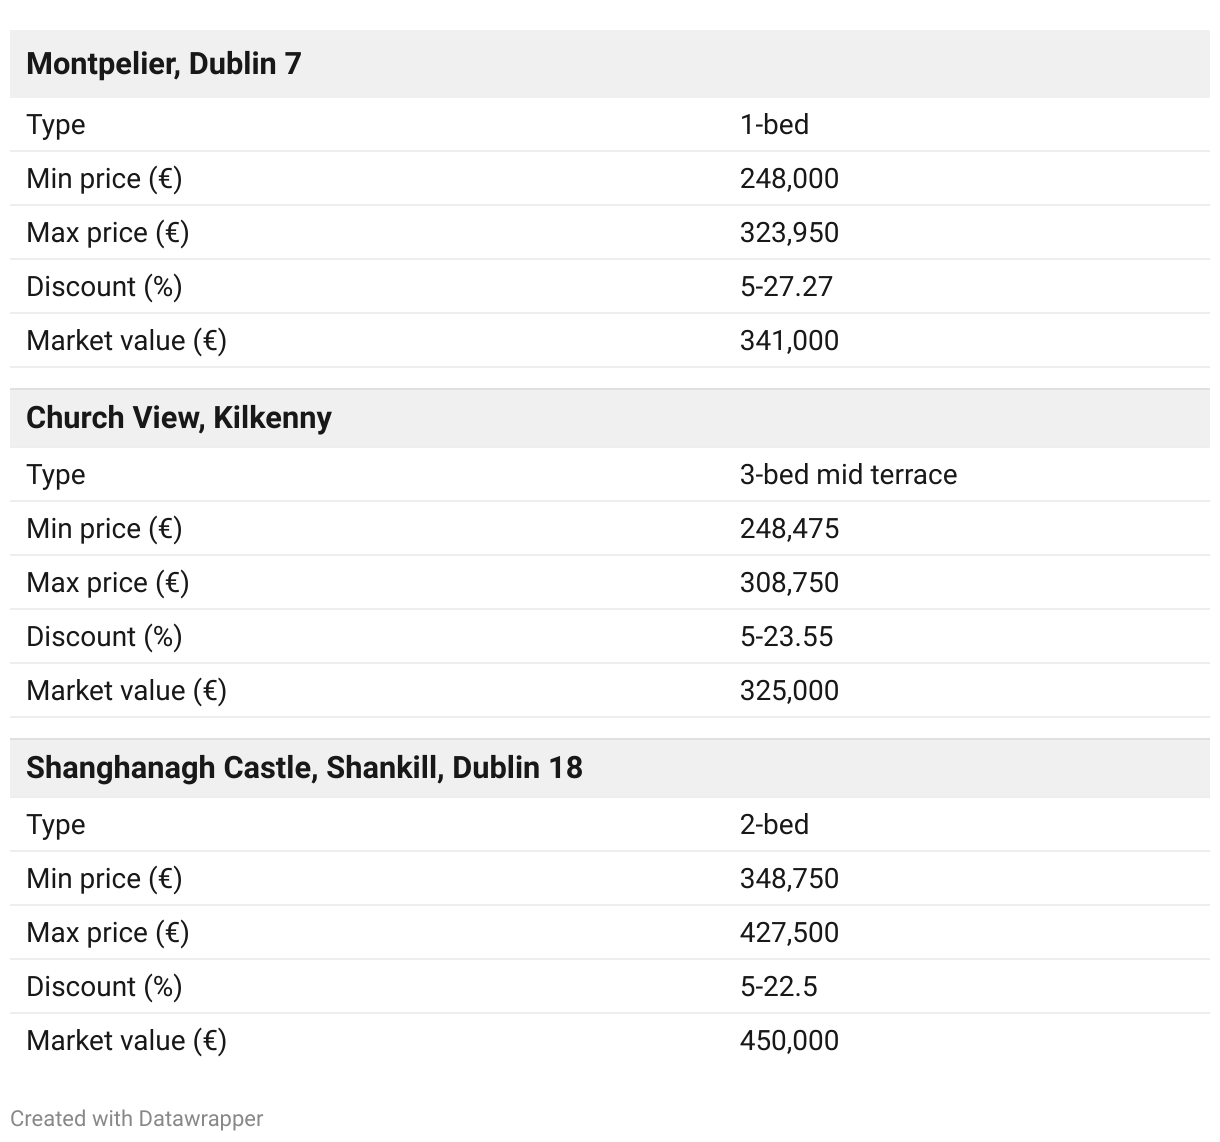The width and height of the screenshot is (1220, 1142).
Task: Click the 248,475 min price cell
Action: 789,529
